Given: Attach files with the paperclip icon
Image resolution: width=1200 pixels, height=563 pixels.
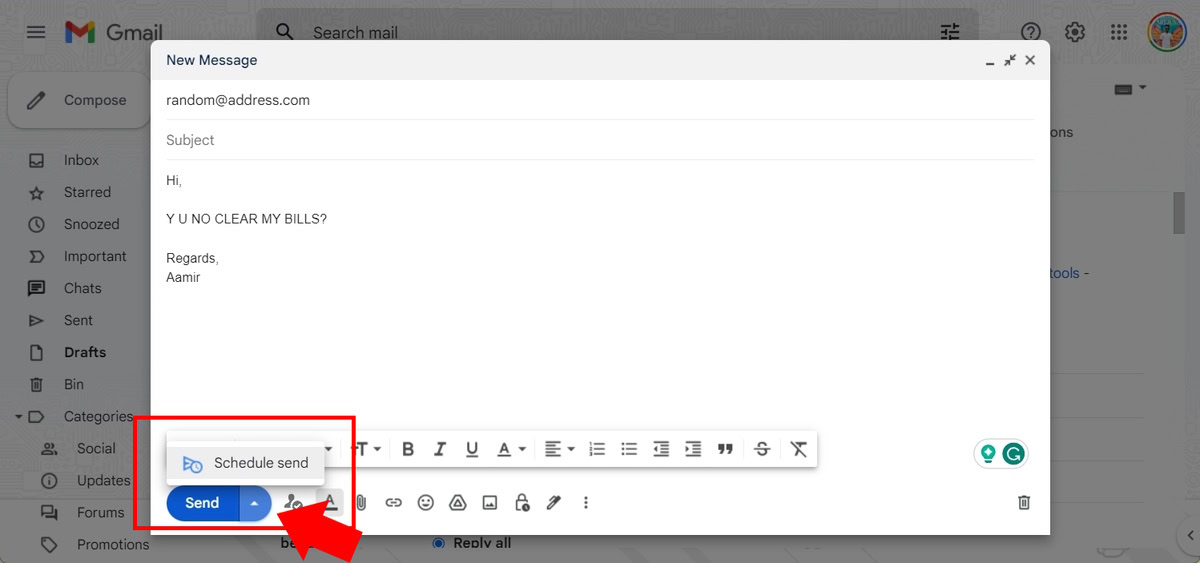Looking at the screenshot, I should [x=362, y=503].
